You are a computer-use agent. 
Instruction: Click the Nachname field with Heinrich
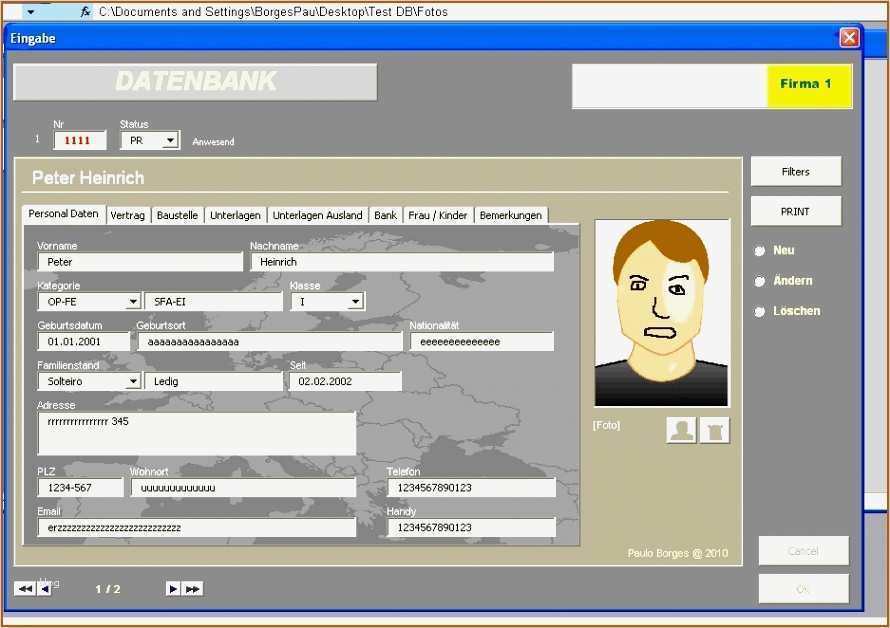402,262
